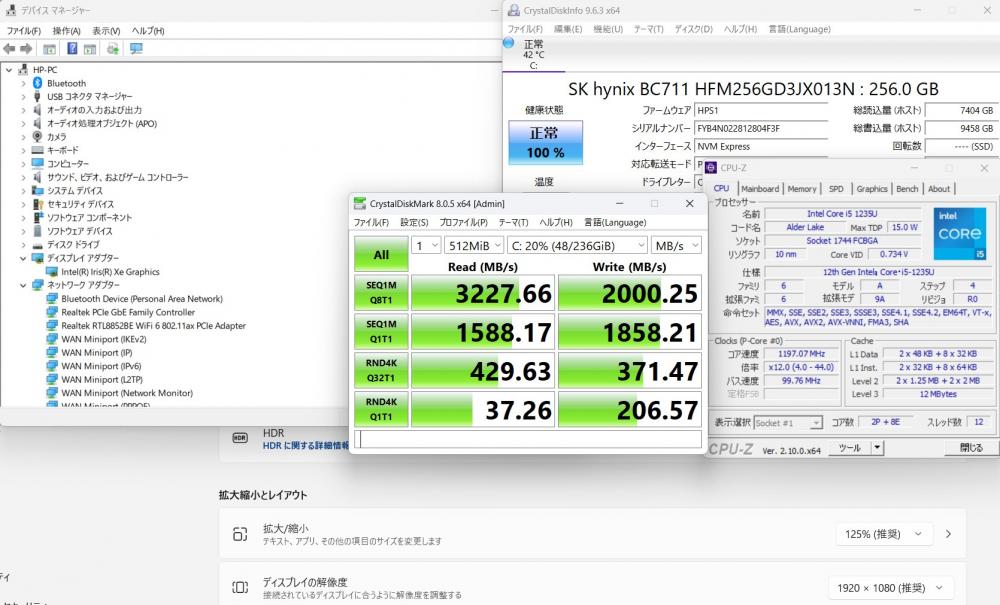
Task: Switch to the Graphics tab in CPU-Z
Action: point(871,189)
